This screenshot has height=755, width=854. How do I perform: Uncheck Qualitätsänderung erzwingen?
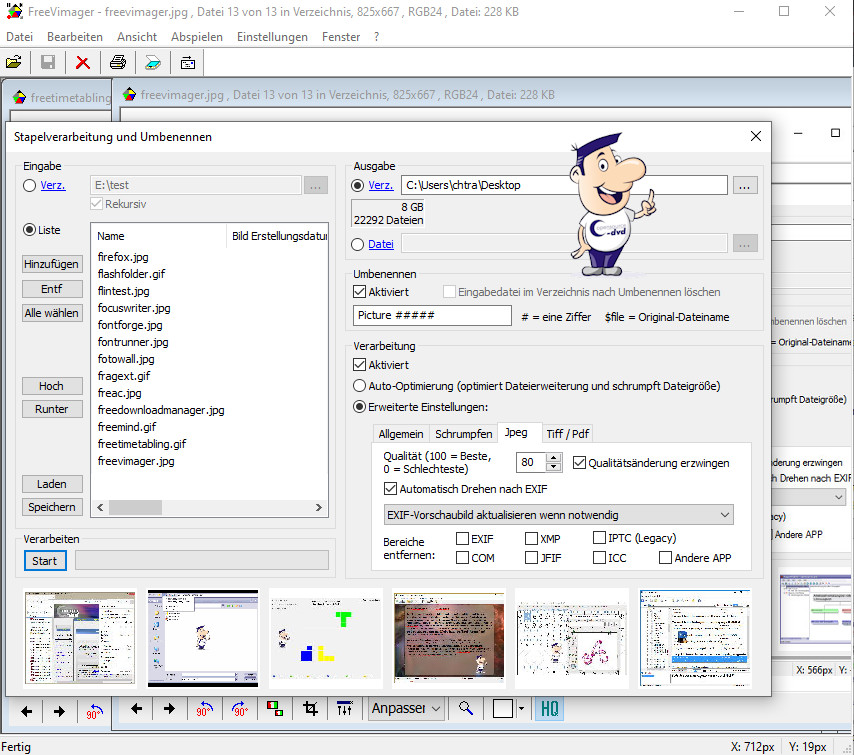click(x=580, y=463)
